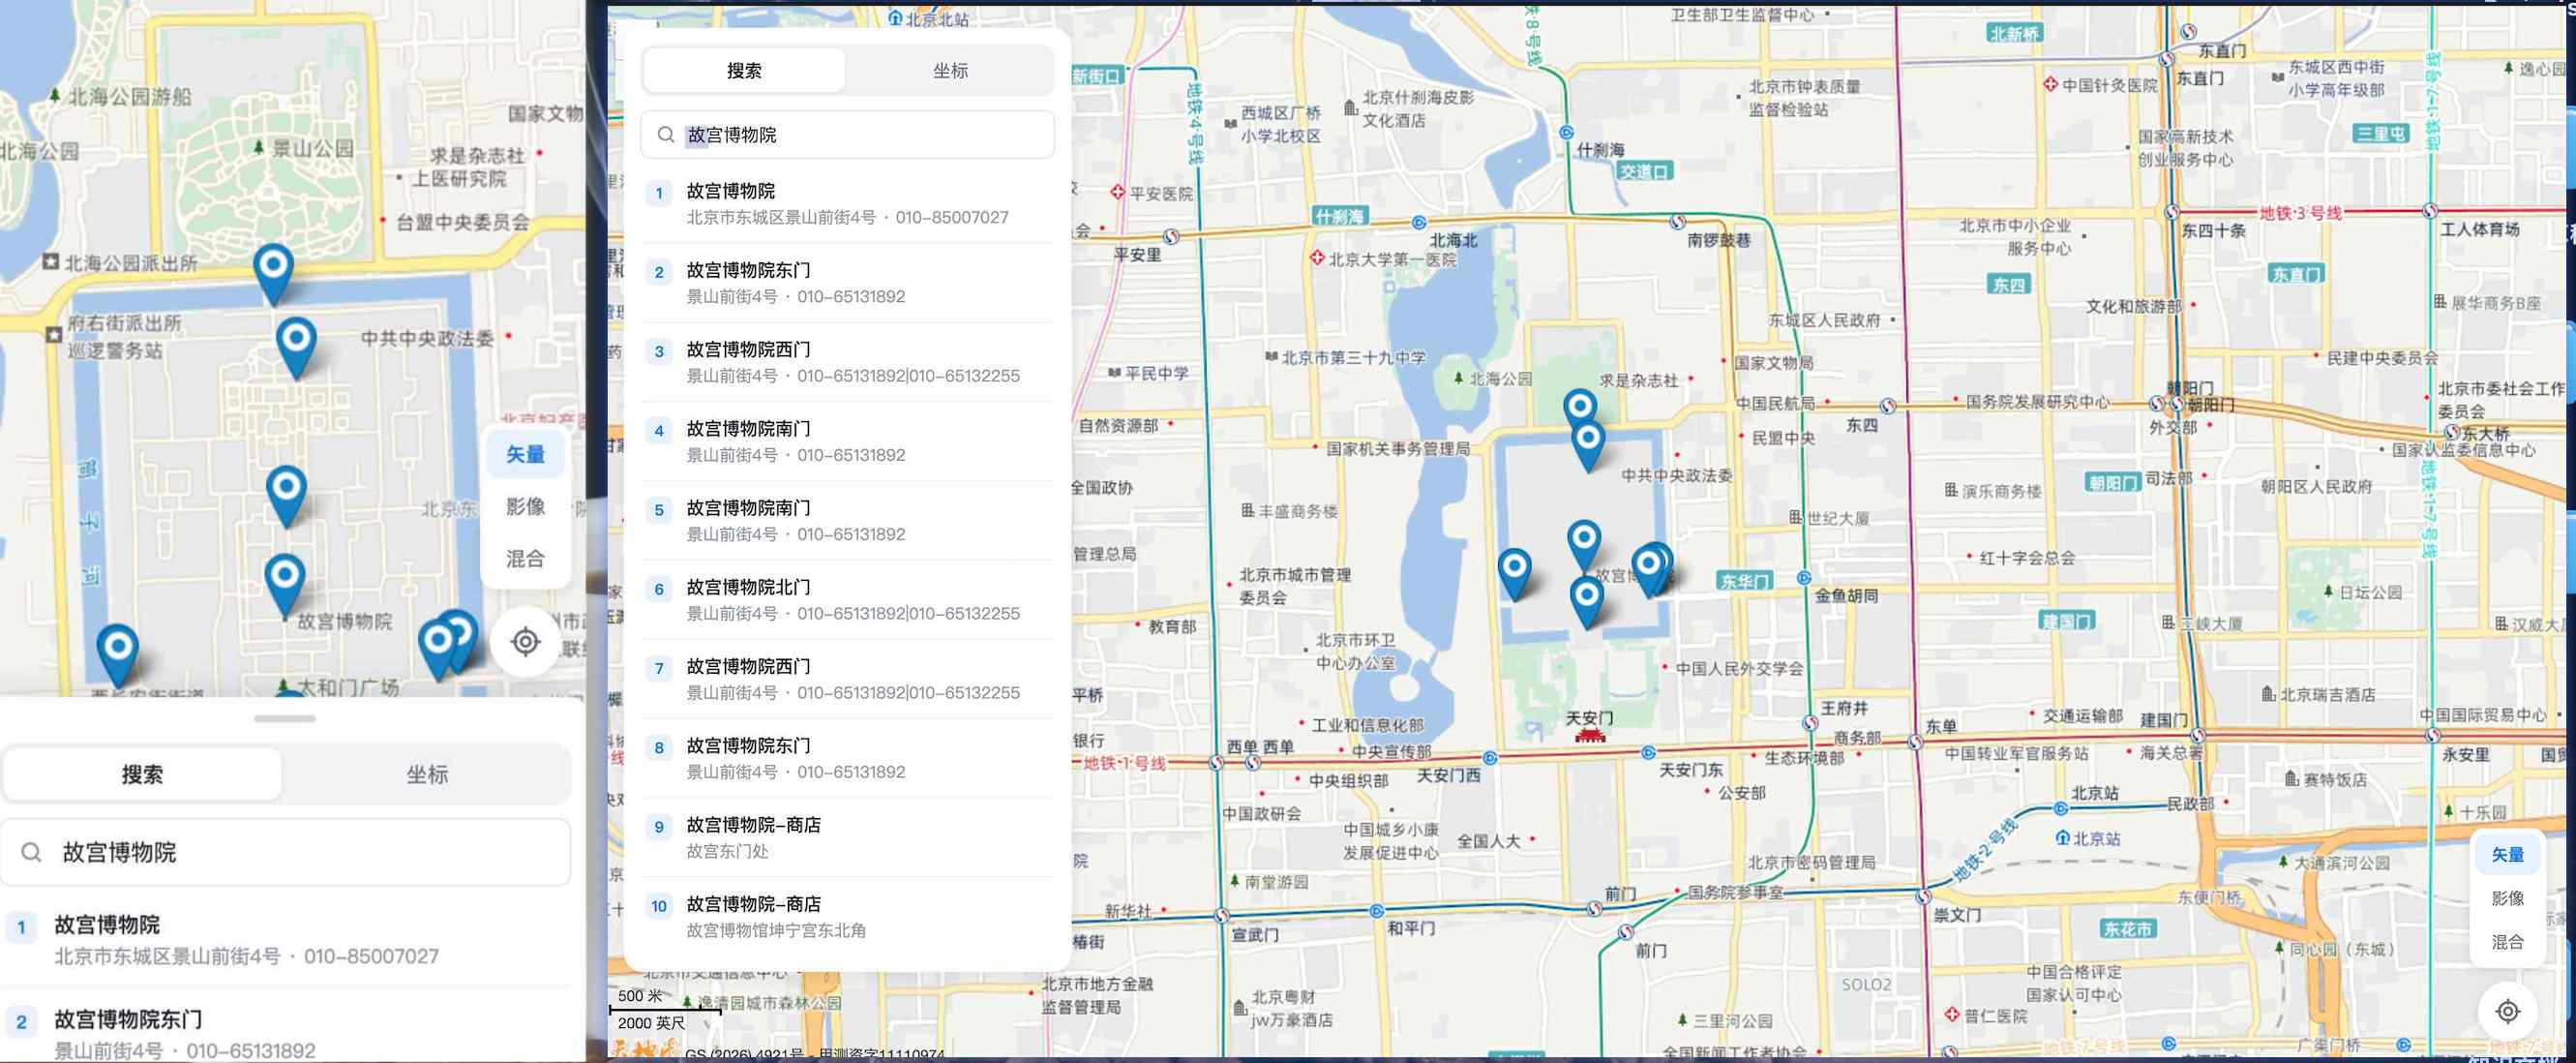
Task: Open result 3 故宫博物院西门 in right list
Action: 847,363
